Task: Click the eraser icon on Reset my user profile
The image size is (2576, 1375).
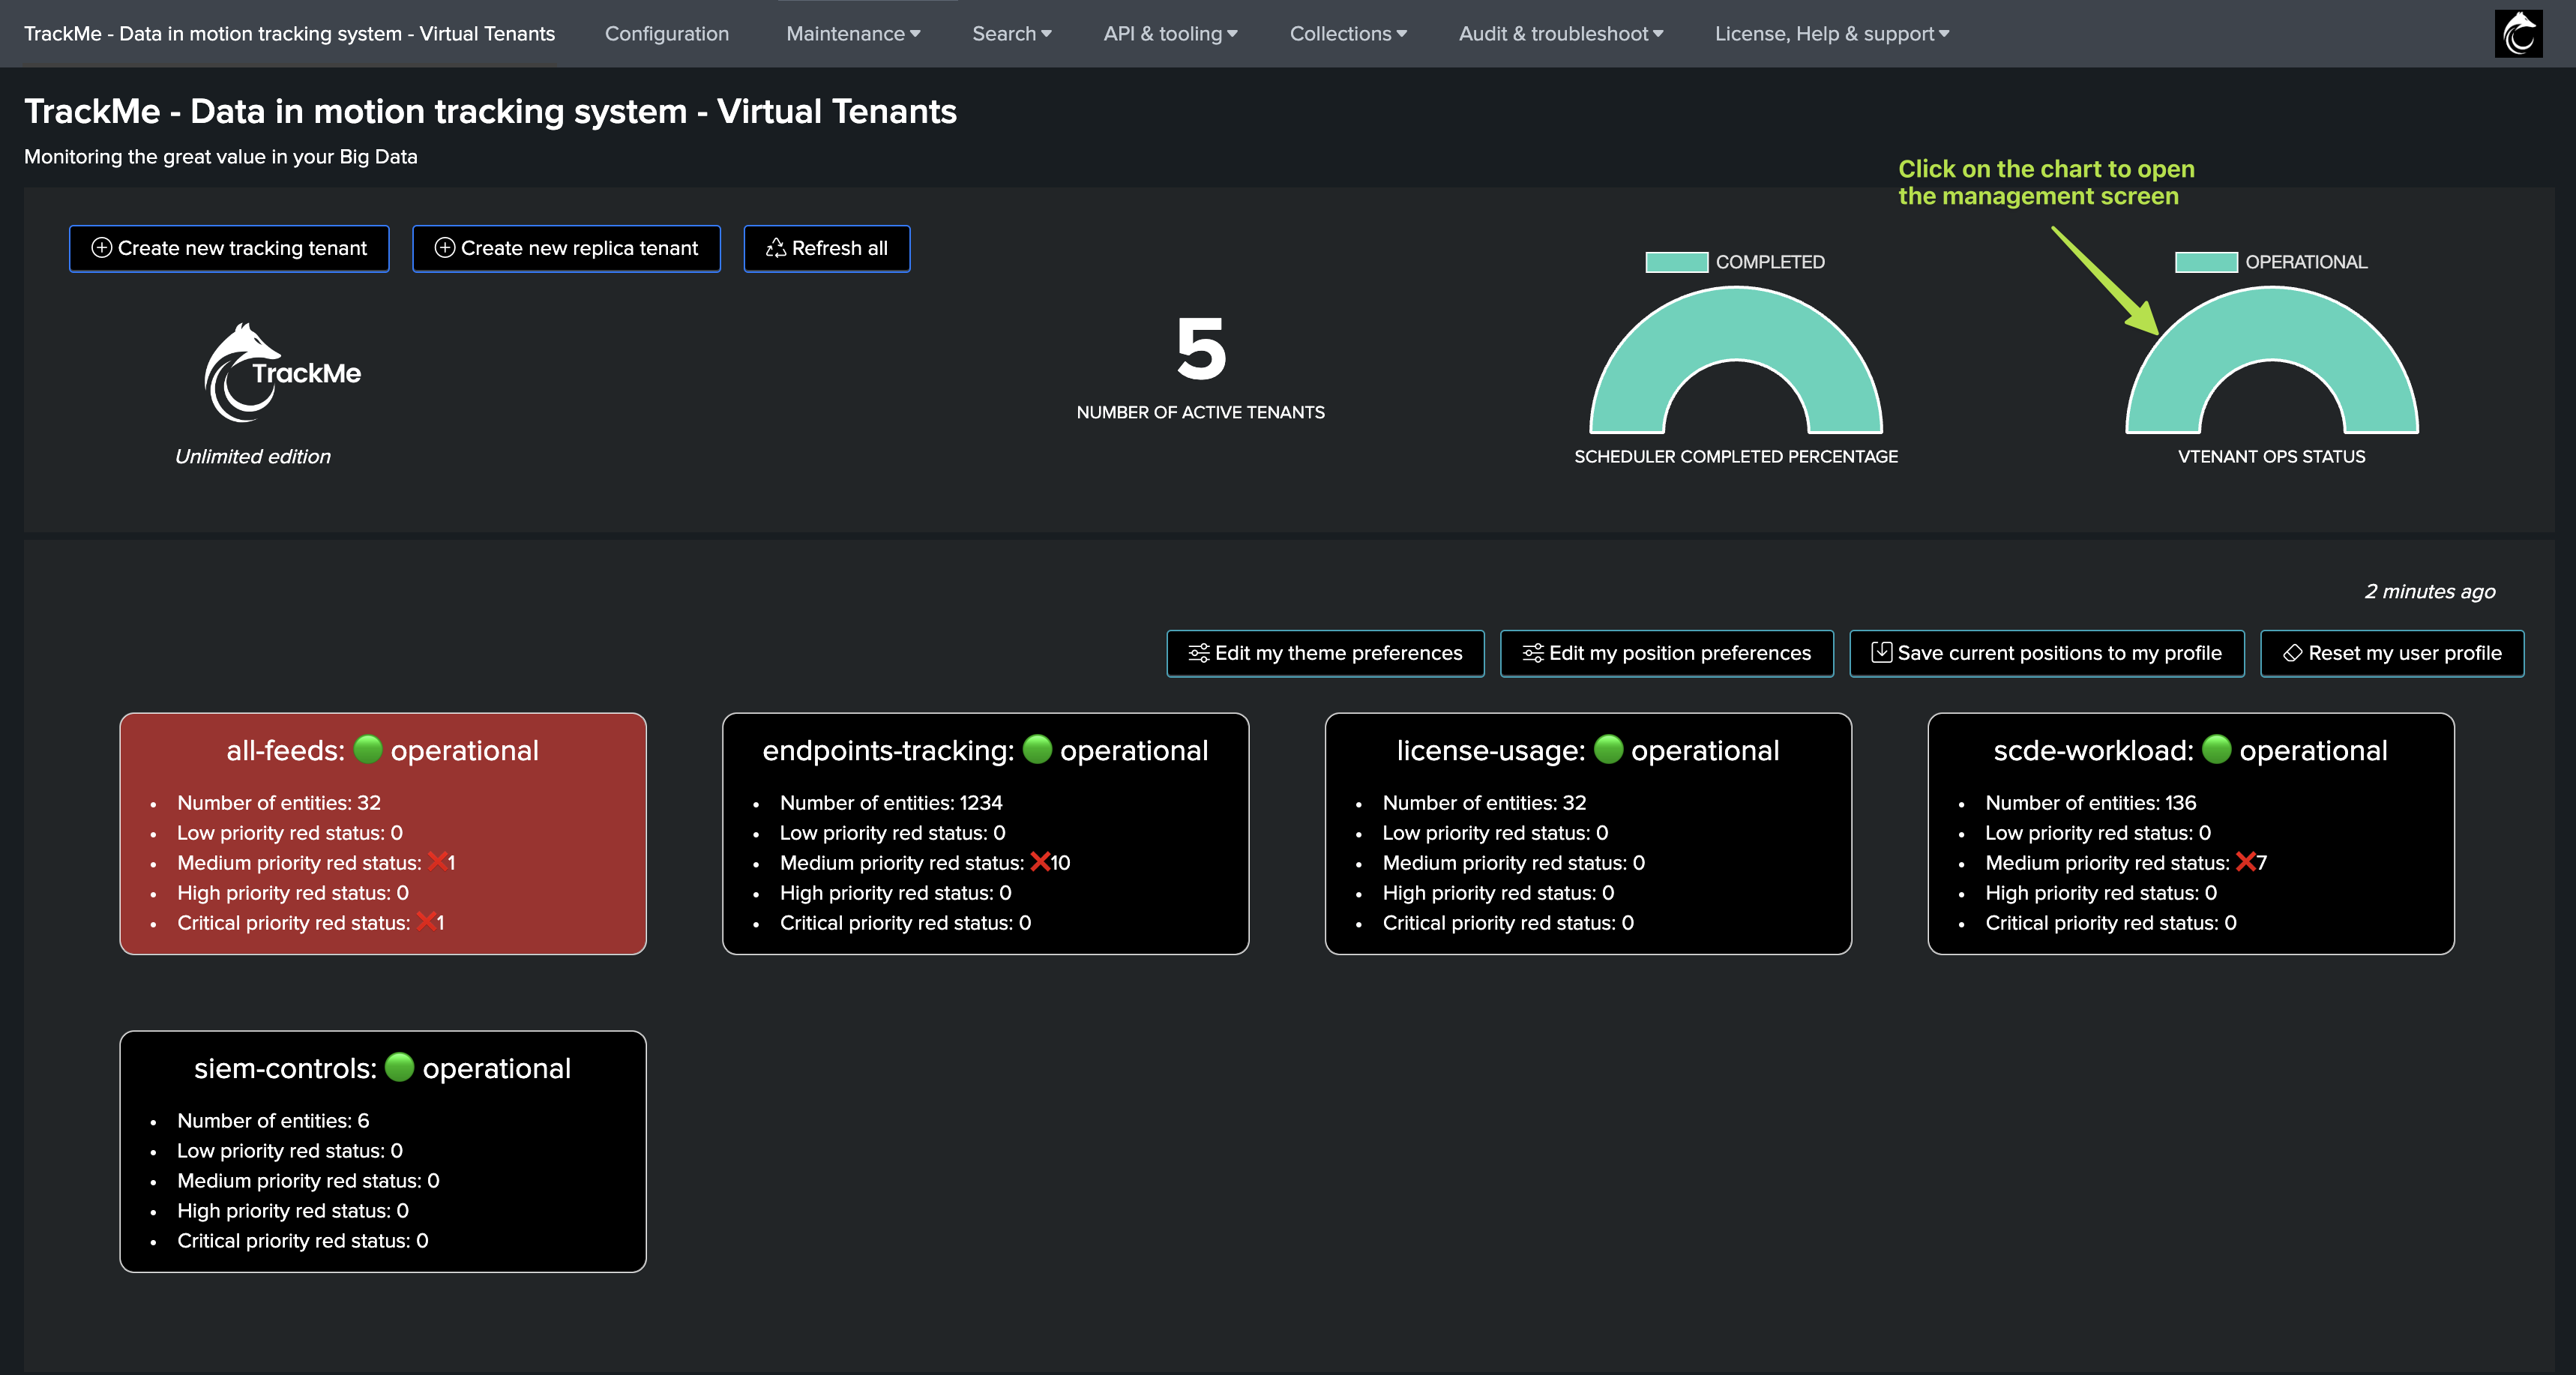Action: [2292, 653]
